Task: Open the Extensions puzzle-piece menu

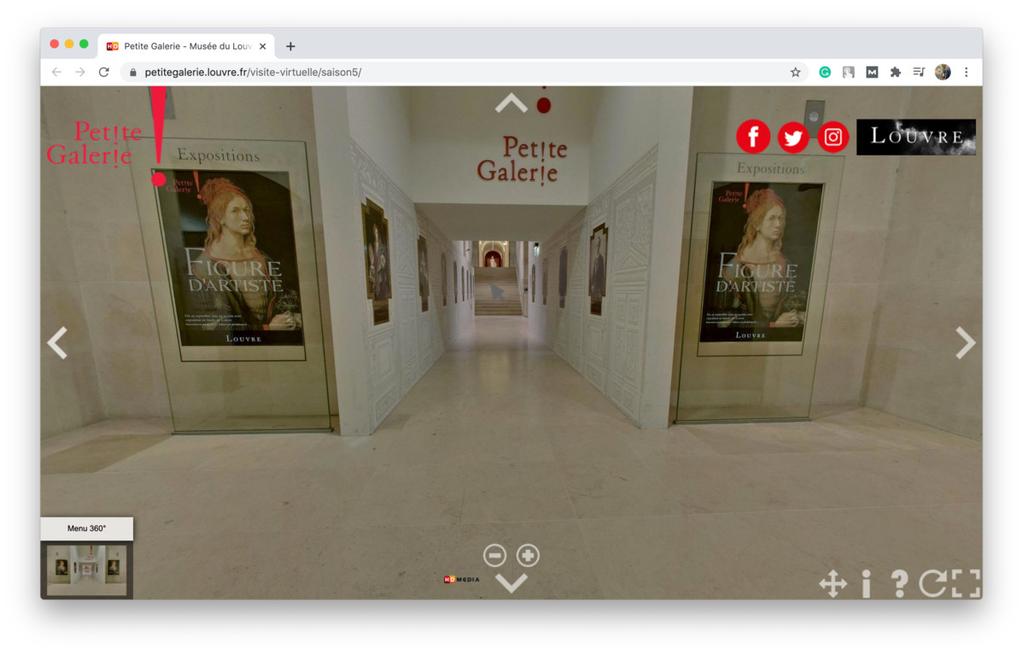Action: tap(895, 73)
